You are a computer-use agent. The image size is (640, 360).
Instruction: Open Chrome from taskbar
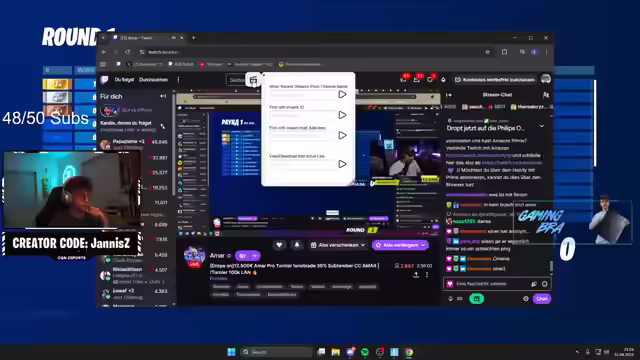tap(409, 352)
